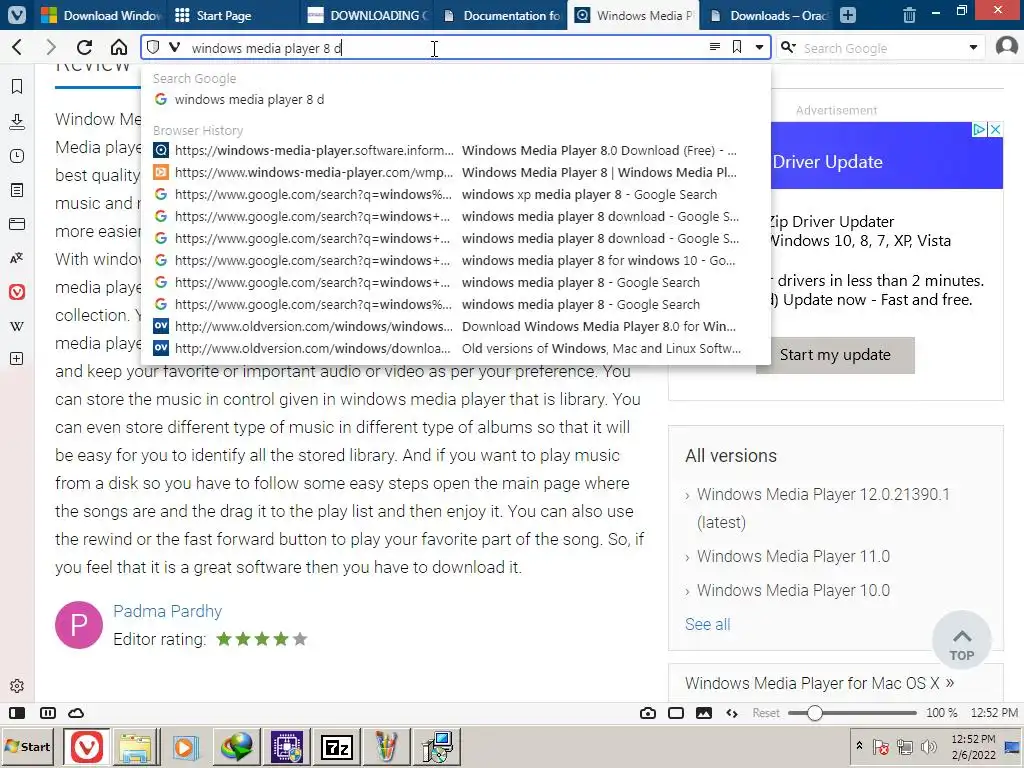The width and height of the screenshot is (1024, 768).
Task: Open the Wikipedia web panel
Action: pyautogui.click(x=17, y=326)
